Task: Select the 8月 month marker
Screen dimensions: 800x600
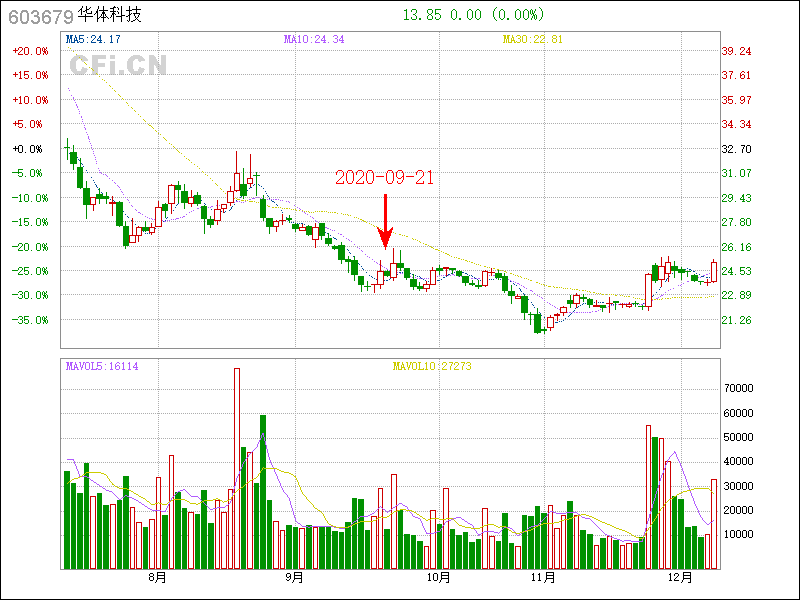Action: (x=157, y=577)
